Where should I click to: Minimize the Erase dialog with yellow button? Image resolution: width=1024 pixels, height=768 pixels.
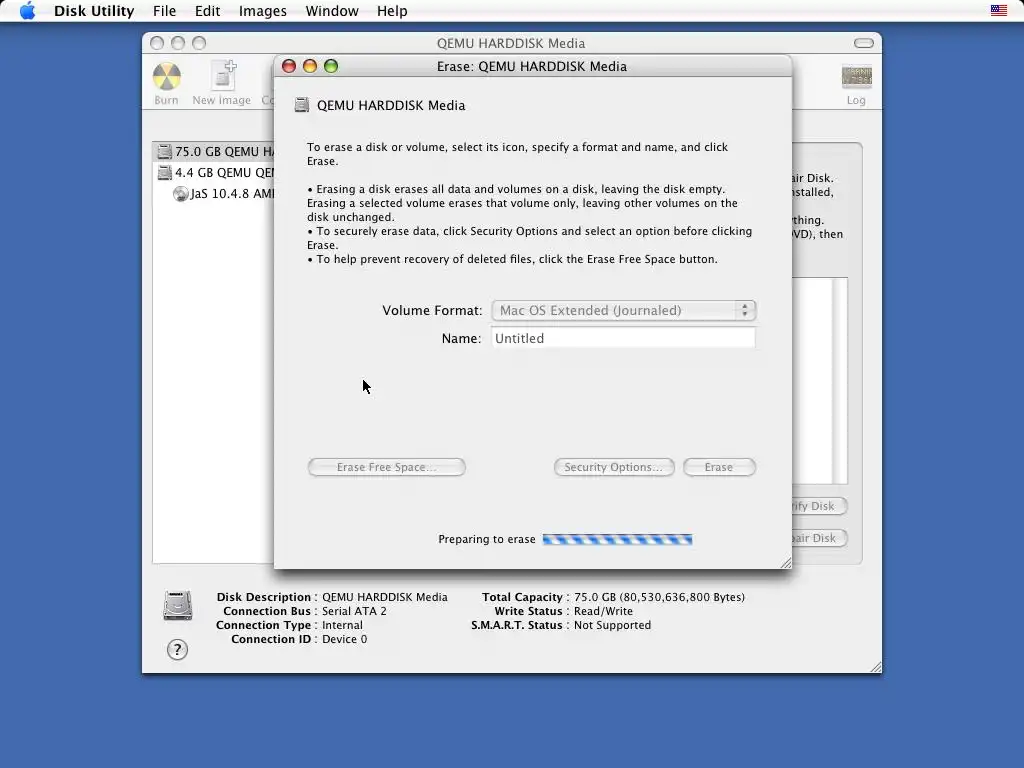pyautogui.click(x=310, y=66)
